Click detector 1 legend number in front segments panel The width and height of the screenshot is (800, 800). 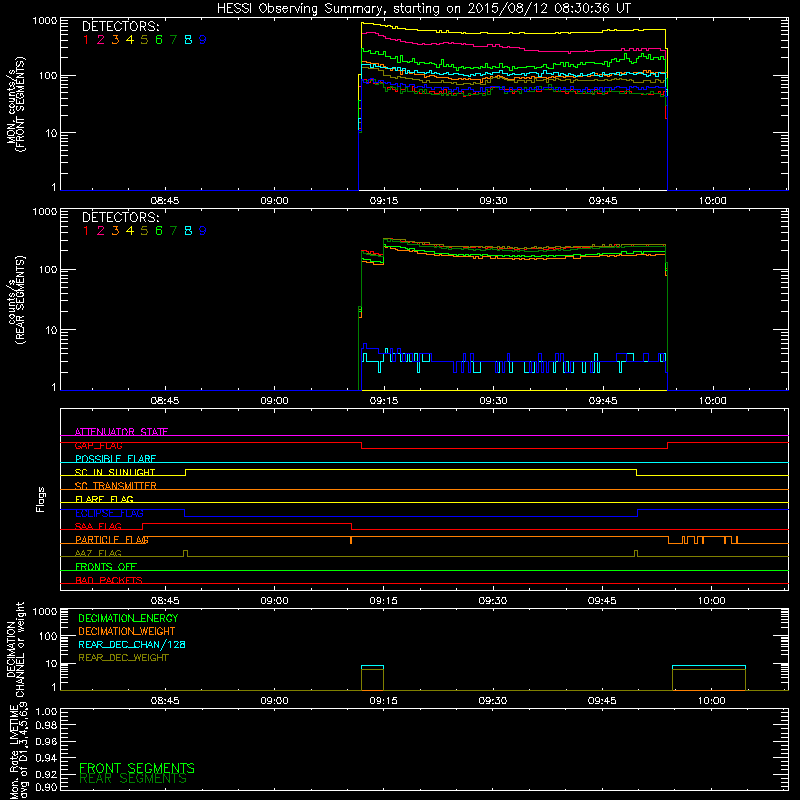(86, 40)
